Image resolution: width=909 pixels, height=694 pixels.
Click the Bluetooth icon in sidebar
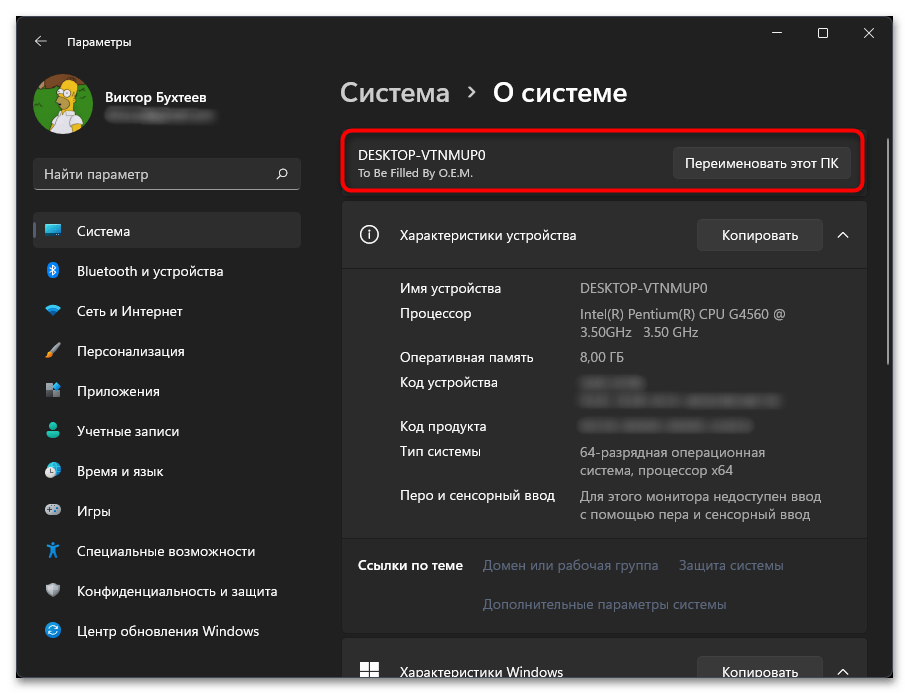coord(53,271)
